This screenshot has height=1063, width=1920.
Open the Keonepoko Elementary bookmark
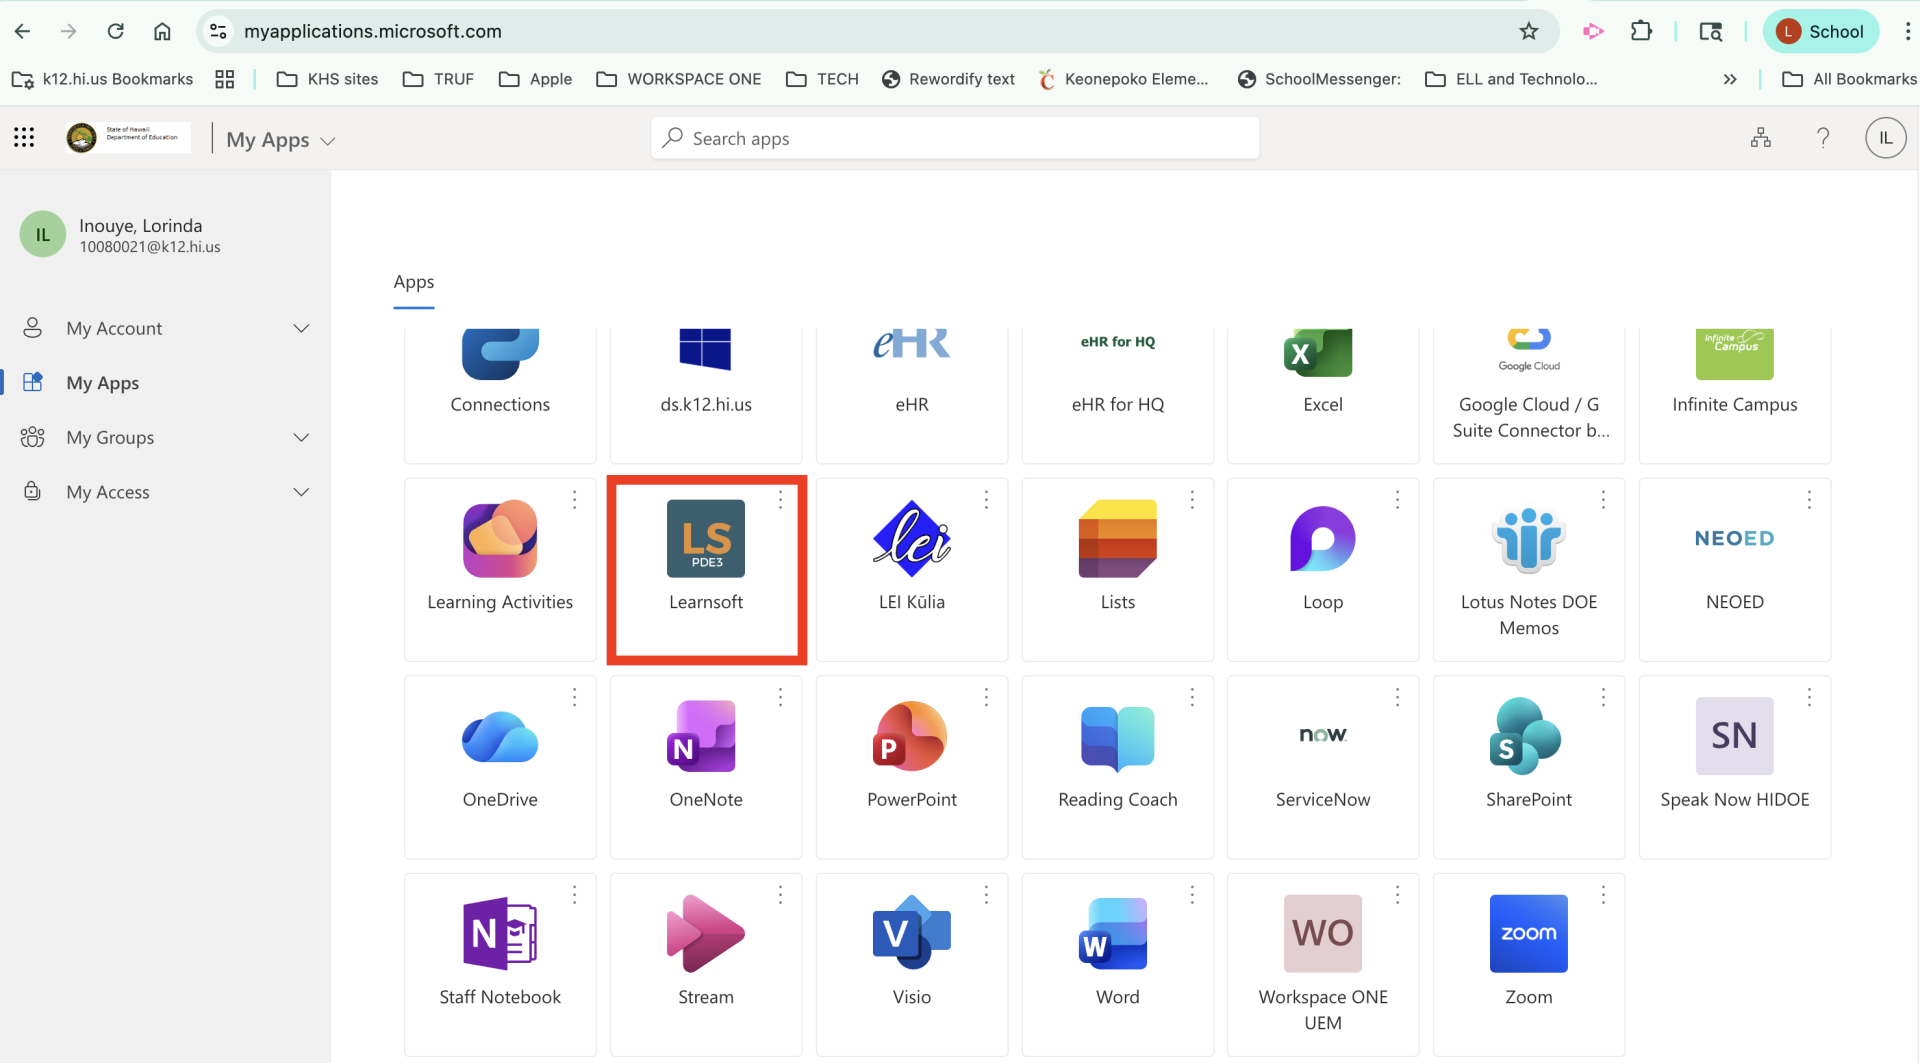(1123, 79)
